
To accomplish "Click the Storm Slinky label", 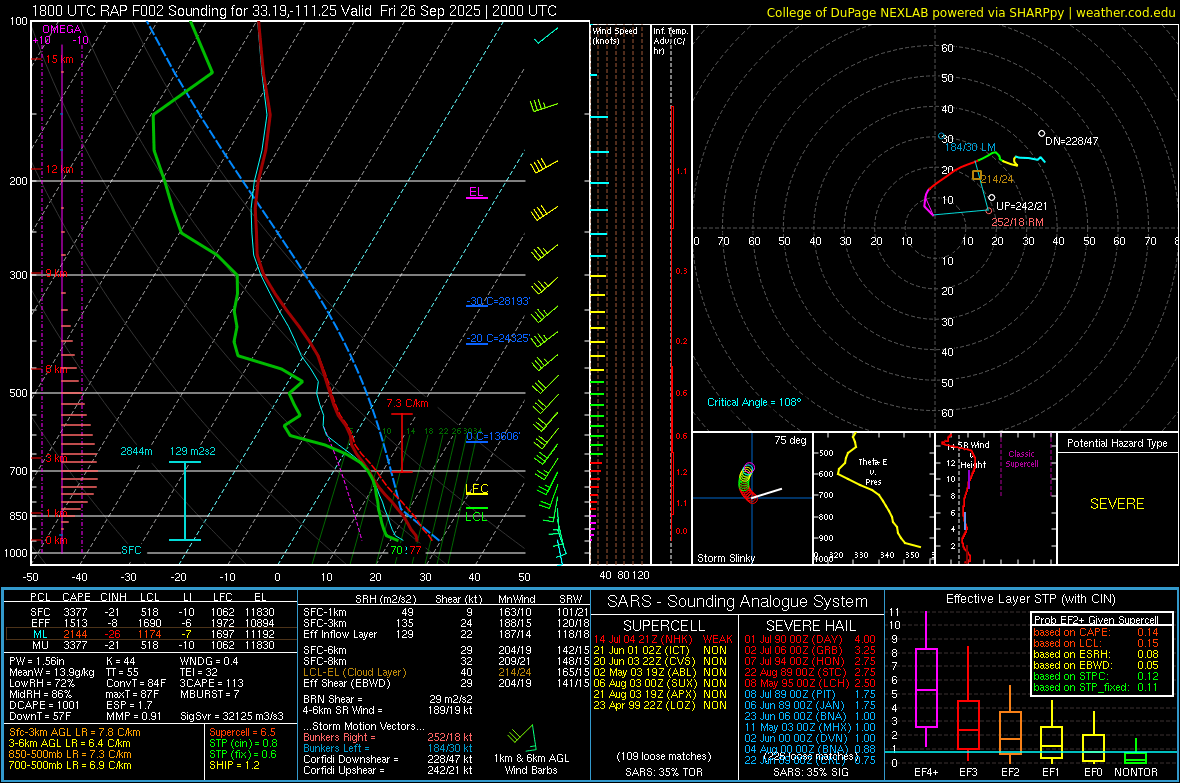I will click(x=725, y=558).
